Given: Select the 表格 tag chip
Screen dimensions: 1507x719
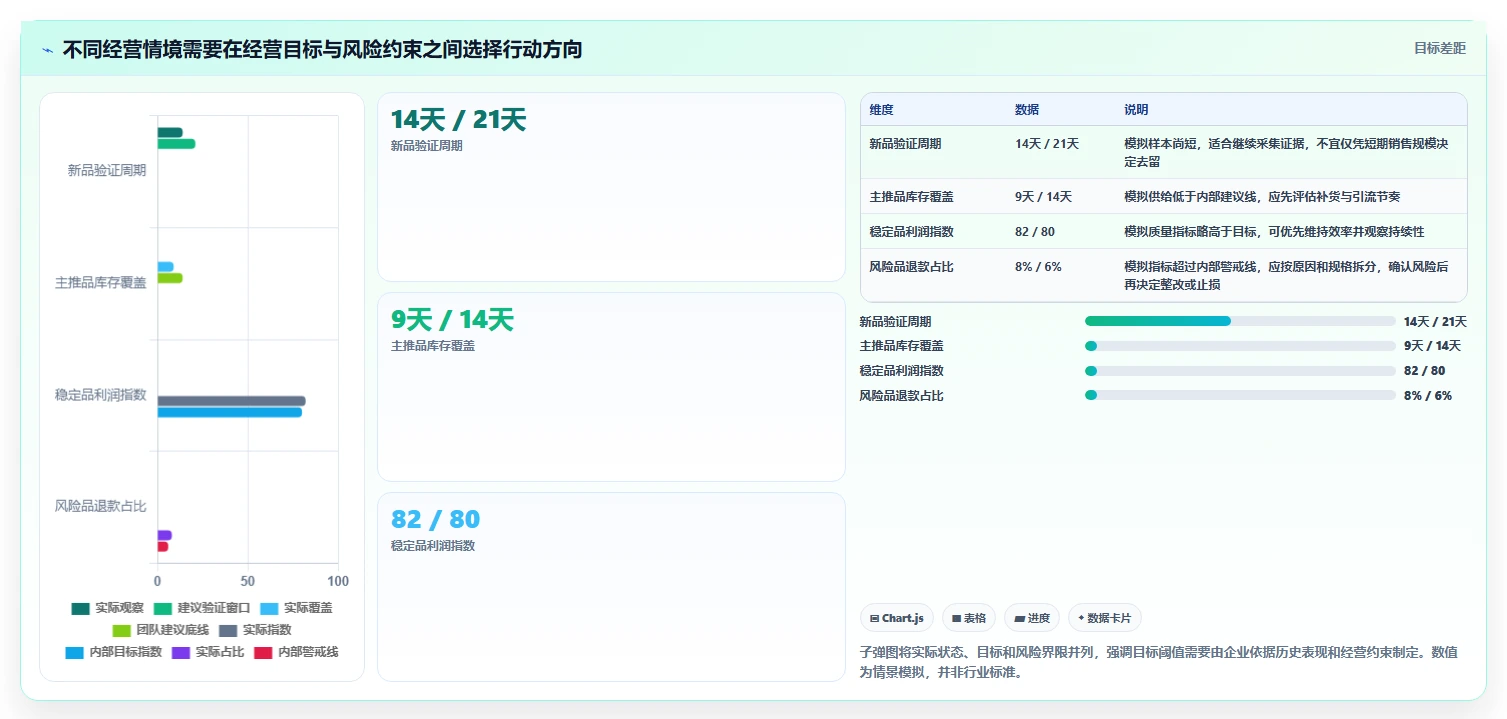Looking at the screenshot, I should click(x=969, y=618).
